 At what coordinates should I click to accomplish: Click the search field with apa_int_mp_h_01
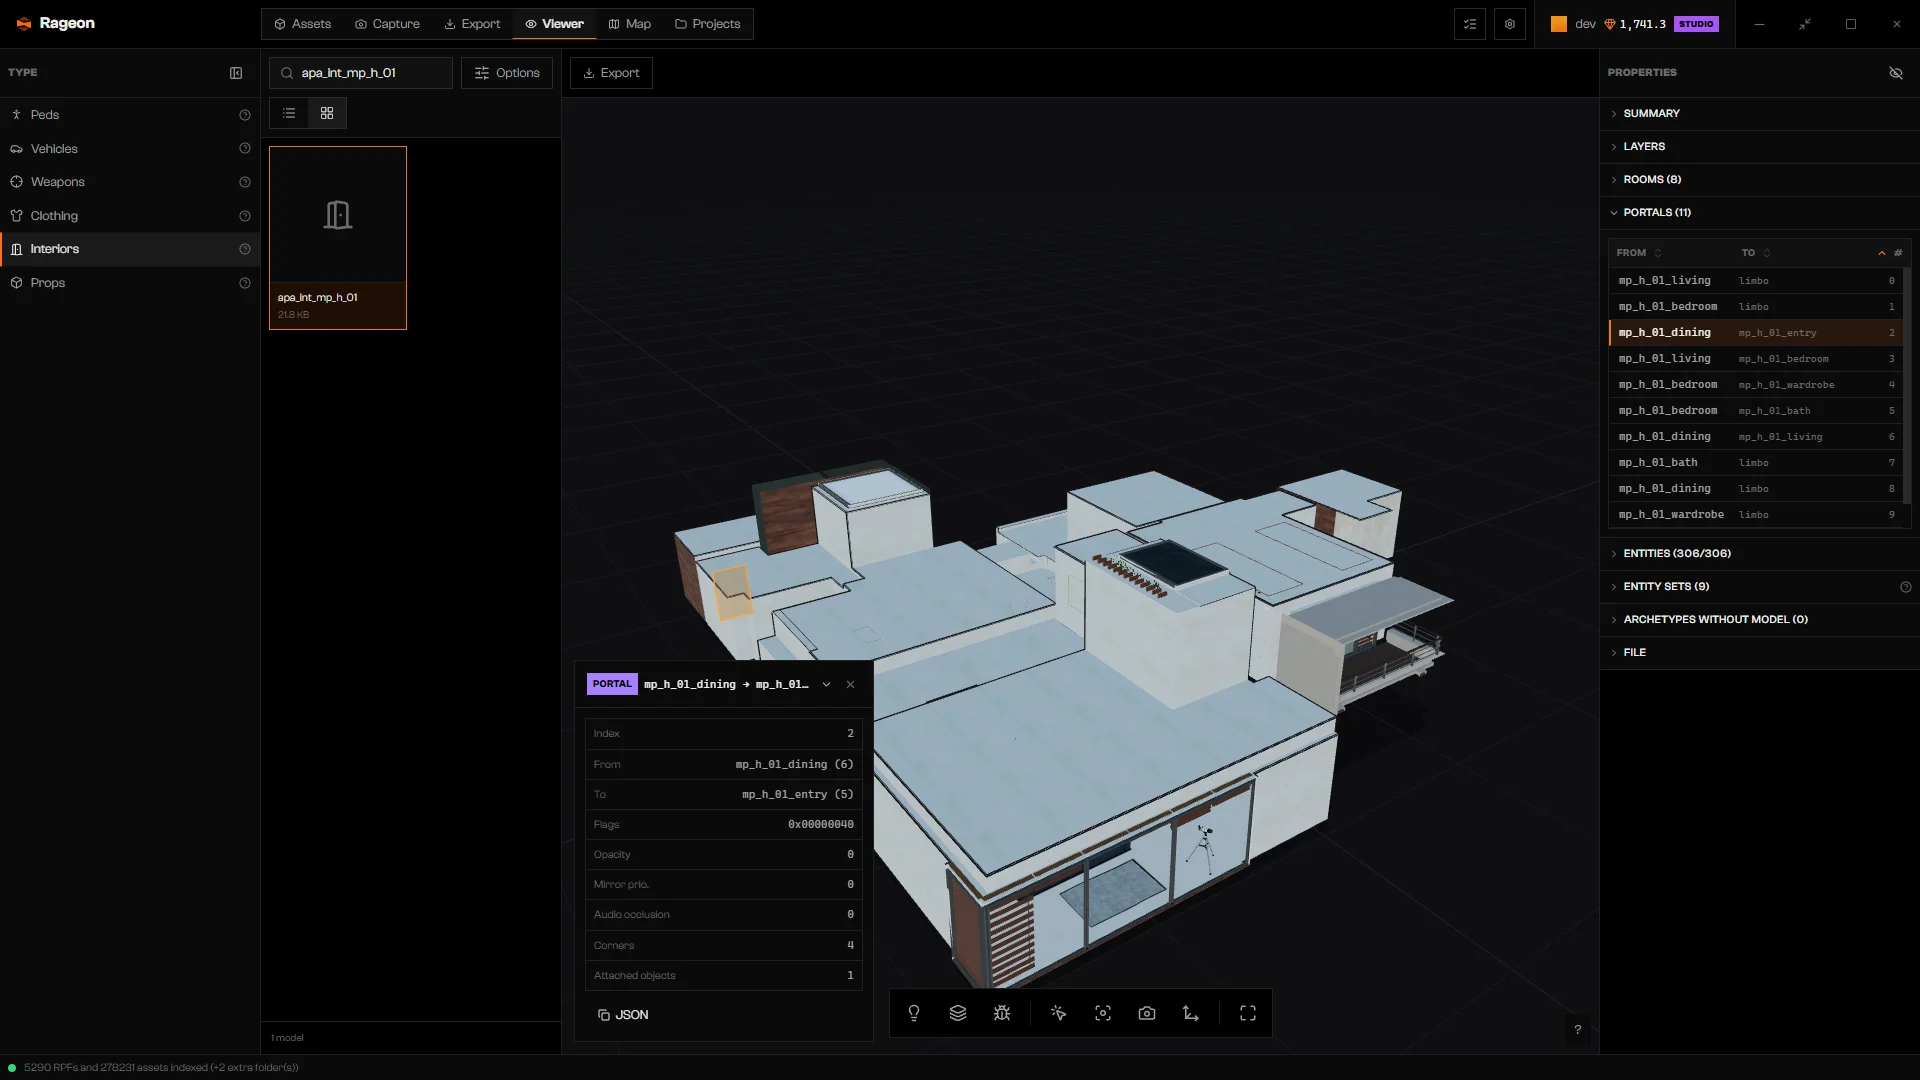[361, 73]
